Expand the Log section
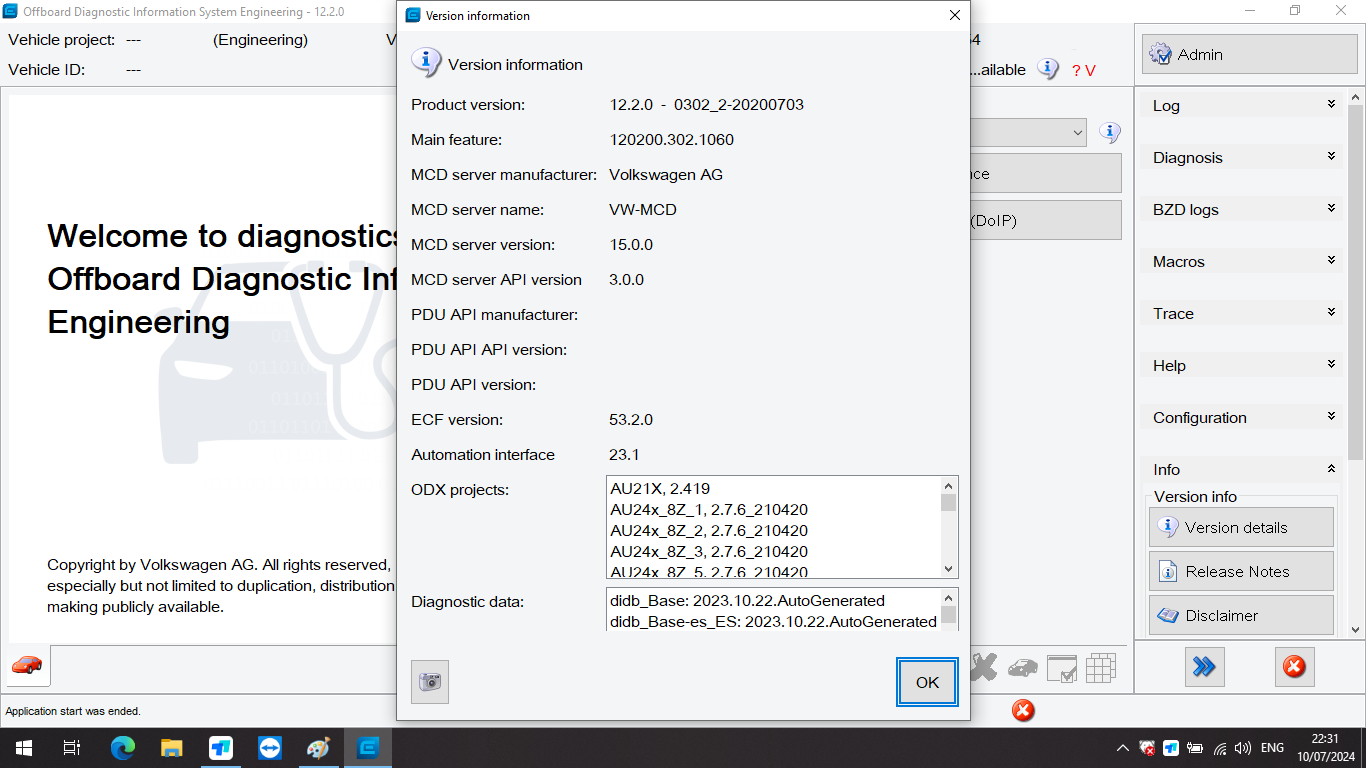The height and width of the screenshot is (768, 1366). [1243, 105]
